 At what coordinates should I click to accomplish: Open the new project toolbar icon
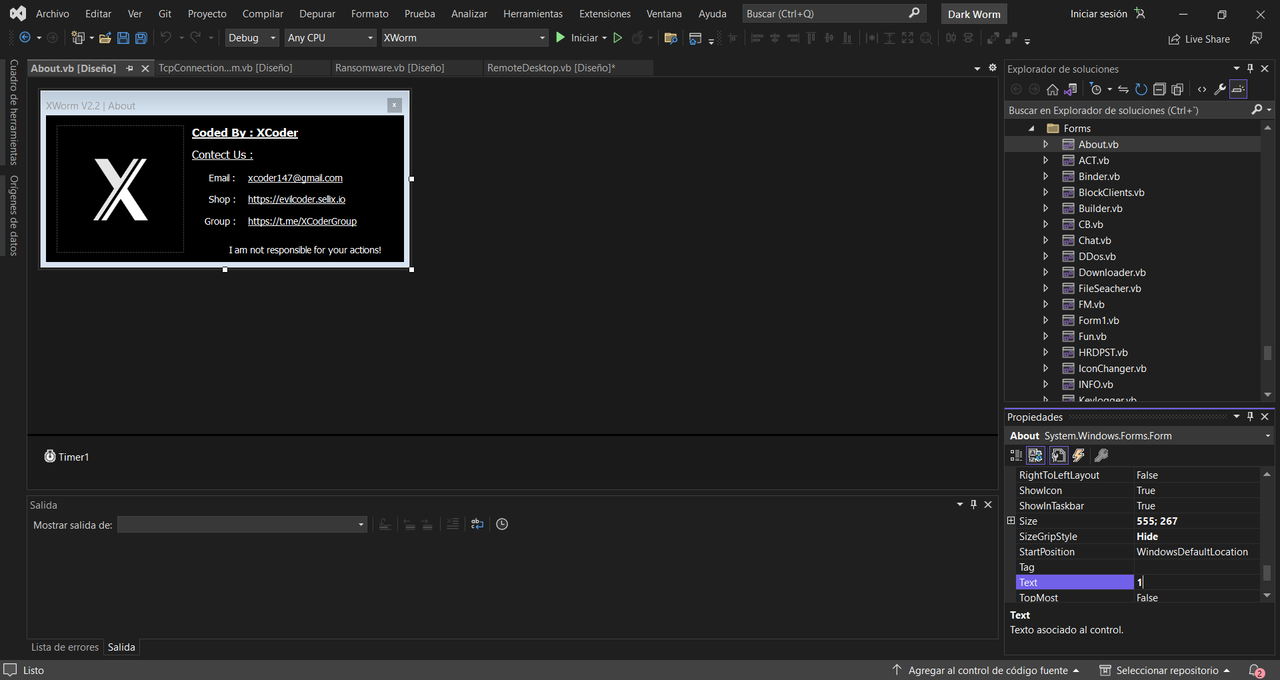tap(79, 38)
